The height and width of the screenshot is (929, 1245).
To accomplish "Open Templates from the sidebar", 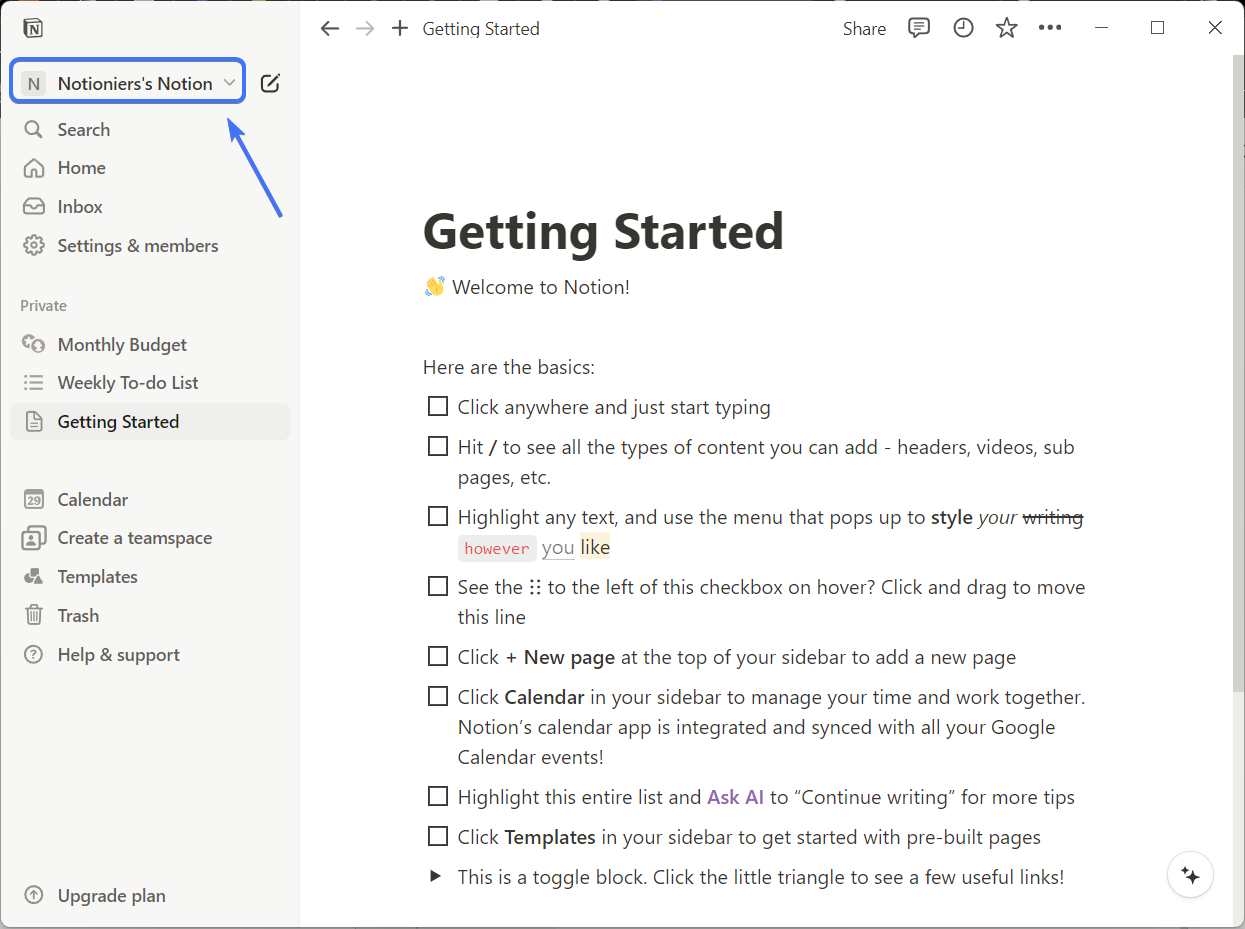I will tap(97, 576).
